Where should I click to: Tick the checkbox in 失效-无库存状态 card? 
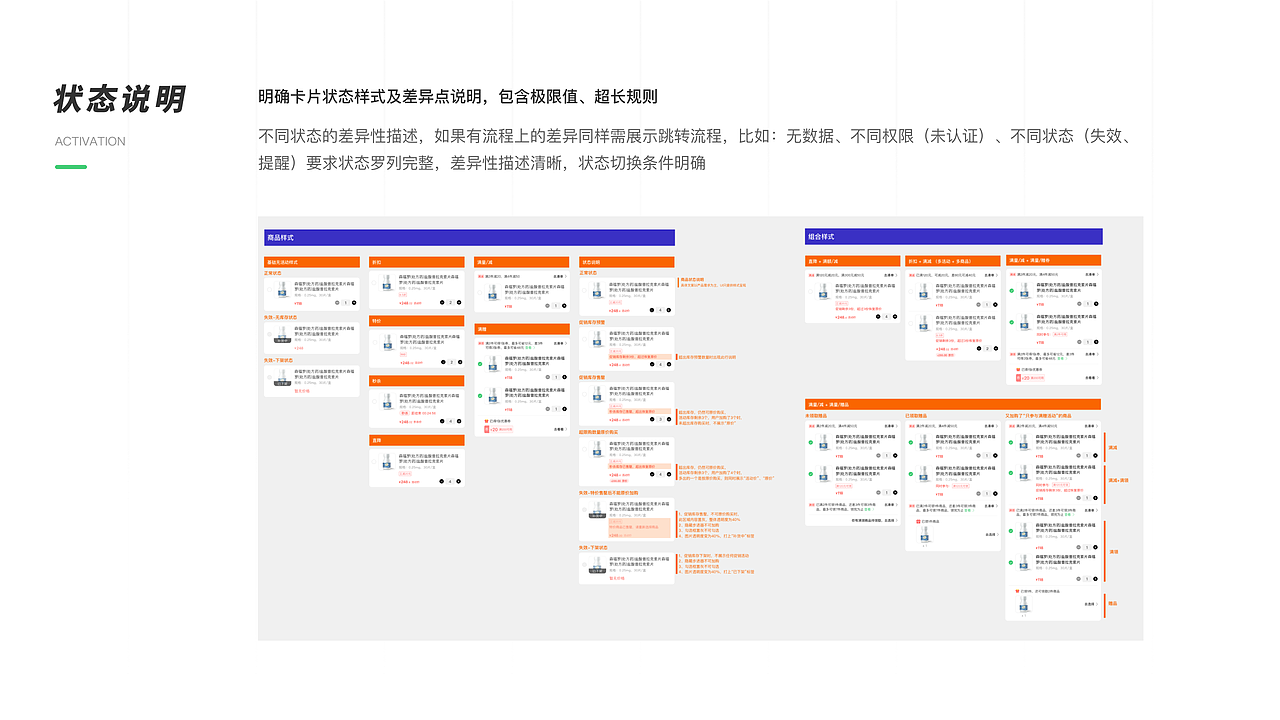tap(269, 334)
